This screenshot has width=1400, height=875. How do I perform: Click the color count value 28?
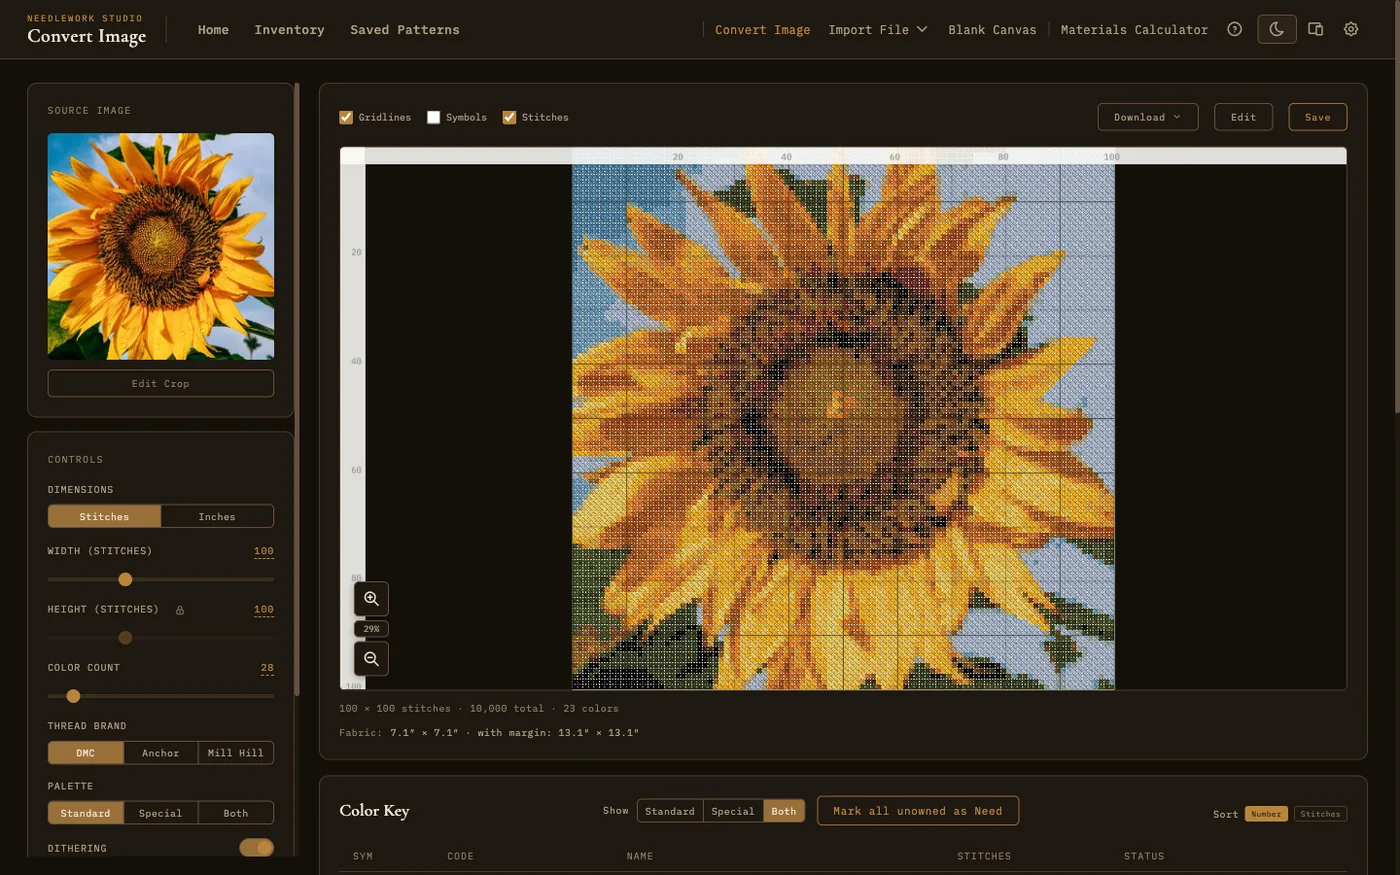coord(267,668)
